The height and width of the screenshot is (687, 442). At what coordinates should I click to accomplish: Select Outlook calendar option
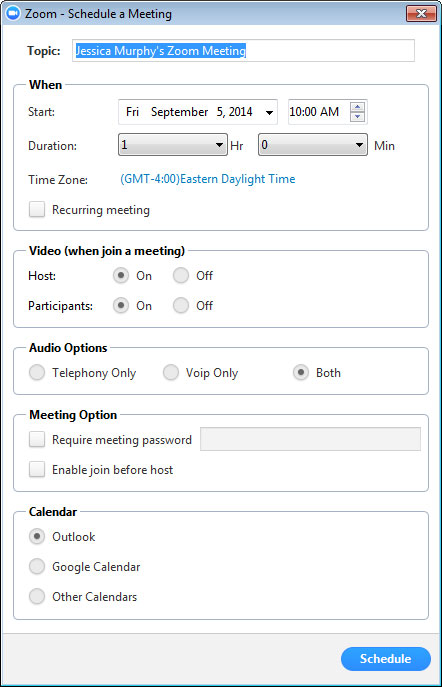[x=37, y=536]
